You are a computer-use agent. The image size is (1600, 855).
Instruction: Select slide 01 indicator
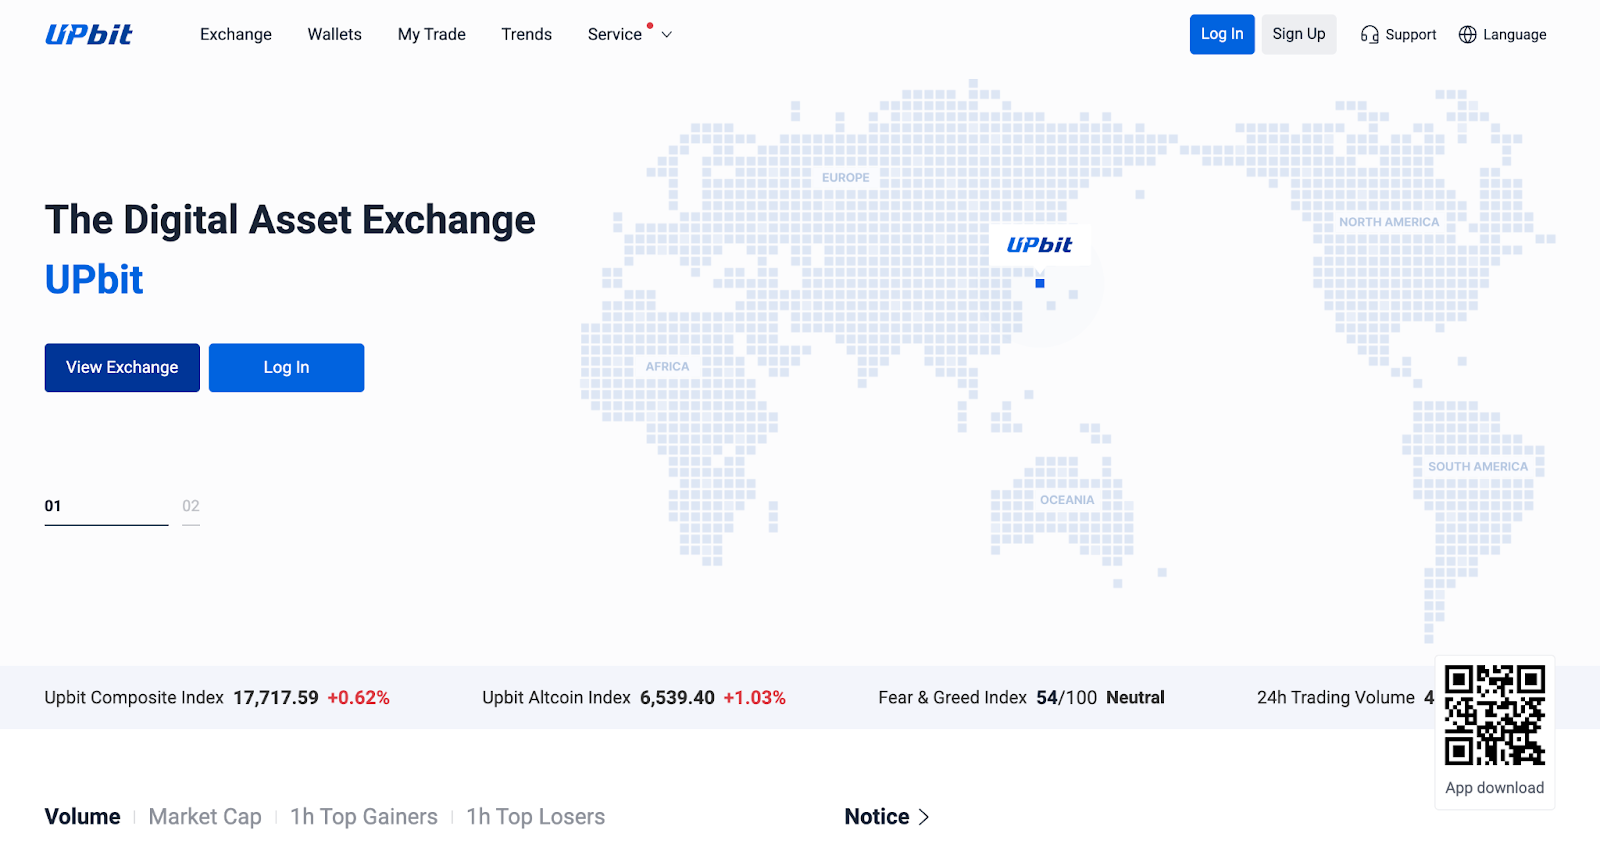point(106,510)
